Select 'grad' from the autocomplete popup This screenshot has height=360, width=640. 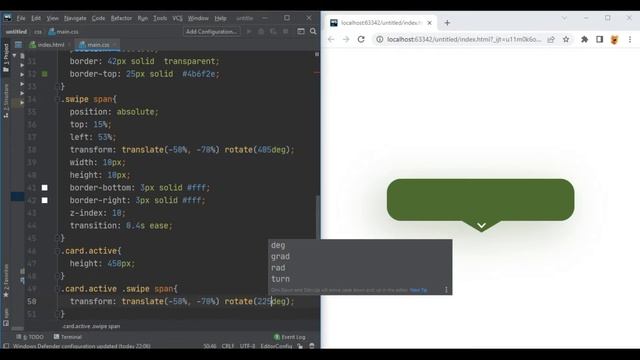(x=360, y=256)
